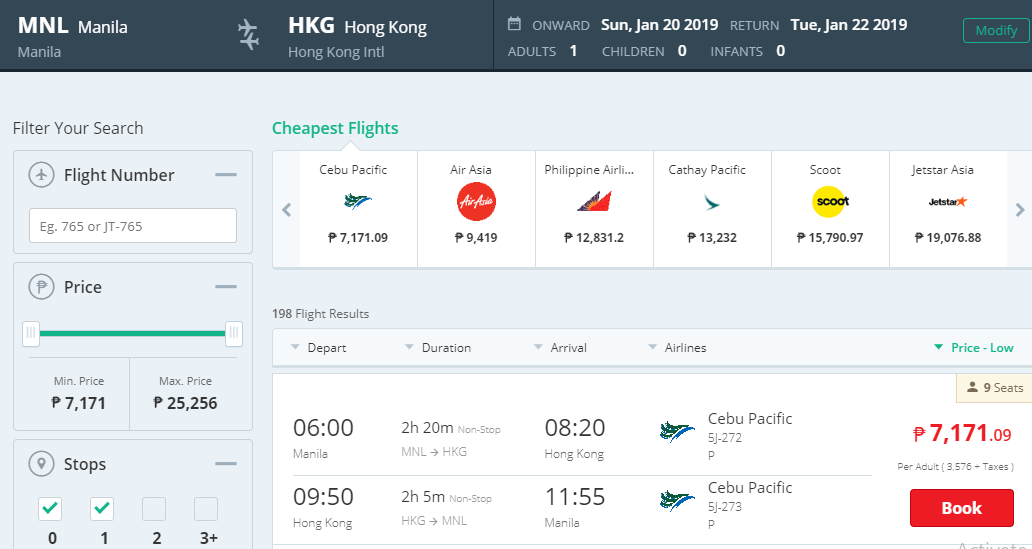Select the Cathay Pacific logo
The image size is (1032, 549).
coord(711,201)
